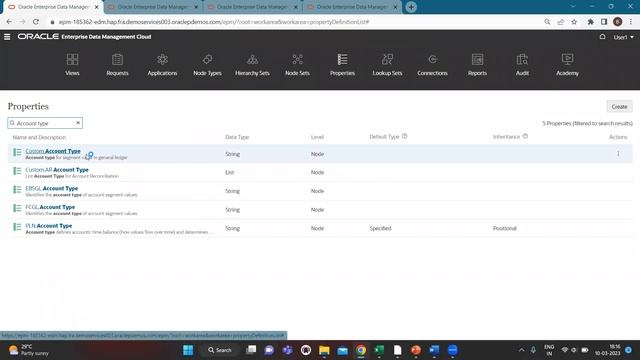Click the Default Type help icon

click(x=404, y=136)
